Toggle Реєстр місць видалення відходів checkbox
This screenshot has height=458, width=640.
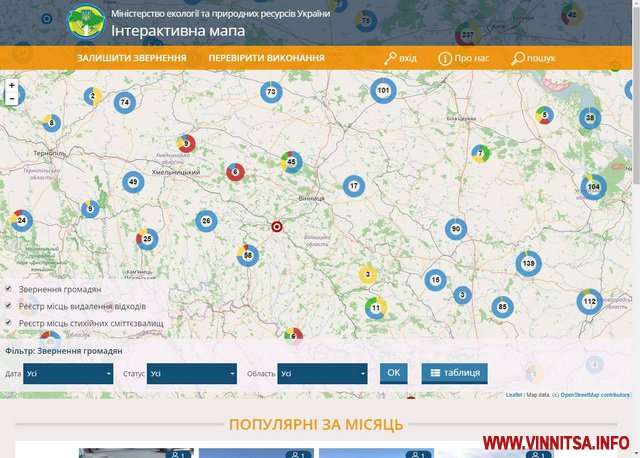click(8, 306)
